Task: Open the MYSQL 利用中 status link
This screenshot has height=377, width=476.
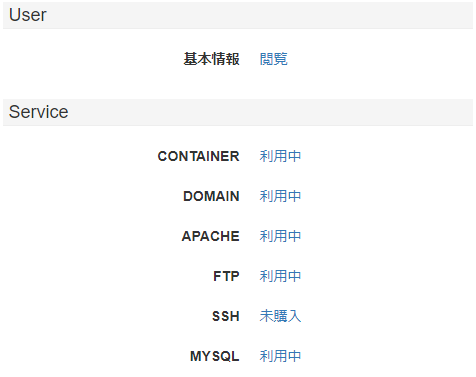Action: (x=280, y=356)
